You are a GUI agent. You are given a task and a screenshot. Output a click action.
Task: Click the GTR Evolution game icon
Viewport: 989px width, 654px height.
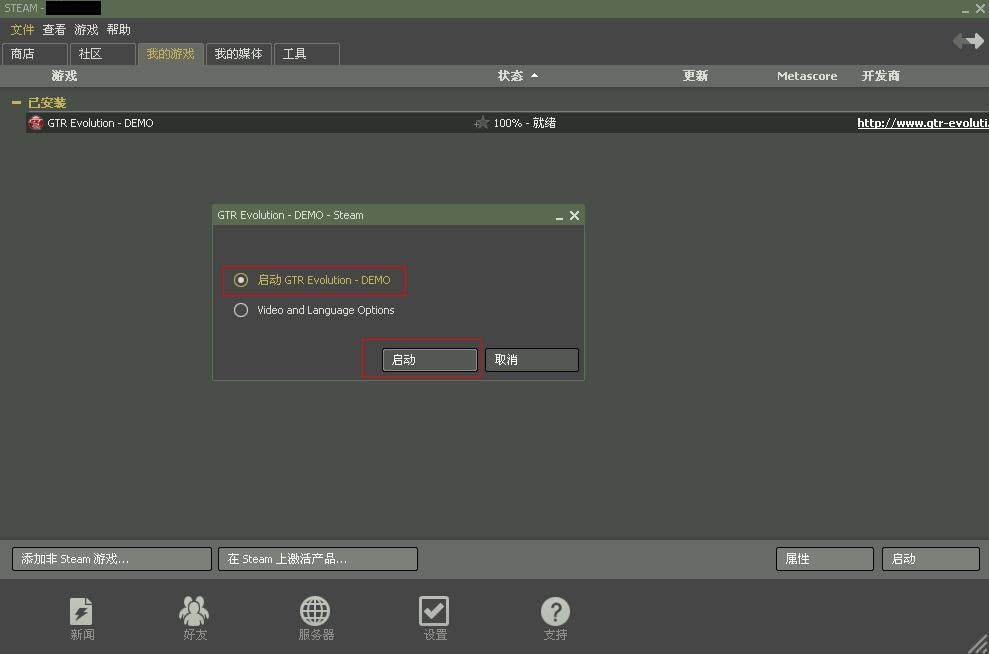point(36,122)
